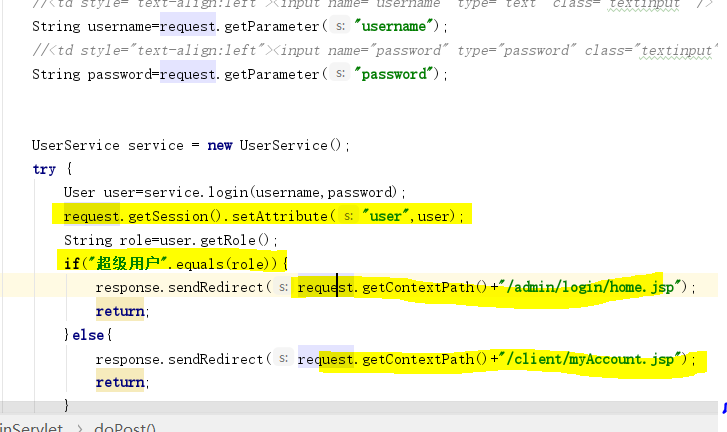Viewport: 727px width, 432px height.
Task: Click the horizontal scrollbar below the code
Action: click(x=359, y=407)
